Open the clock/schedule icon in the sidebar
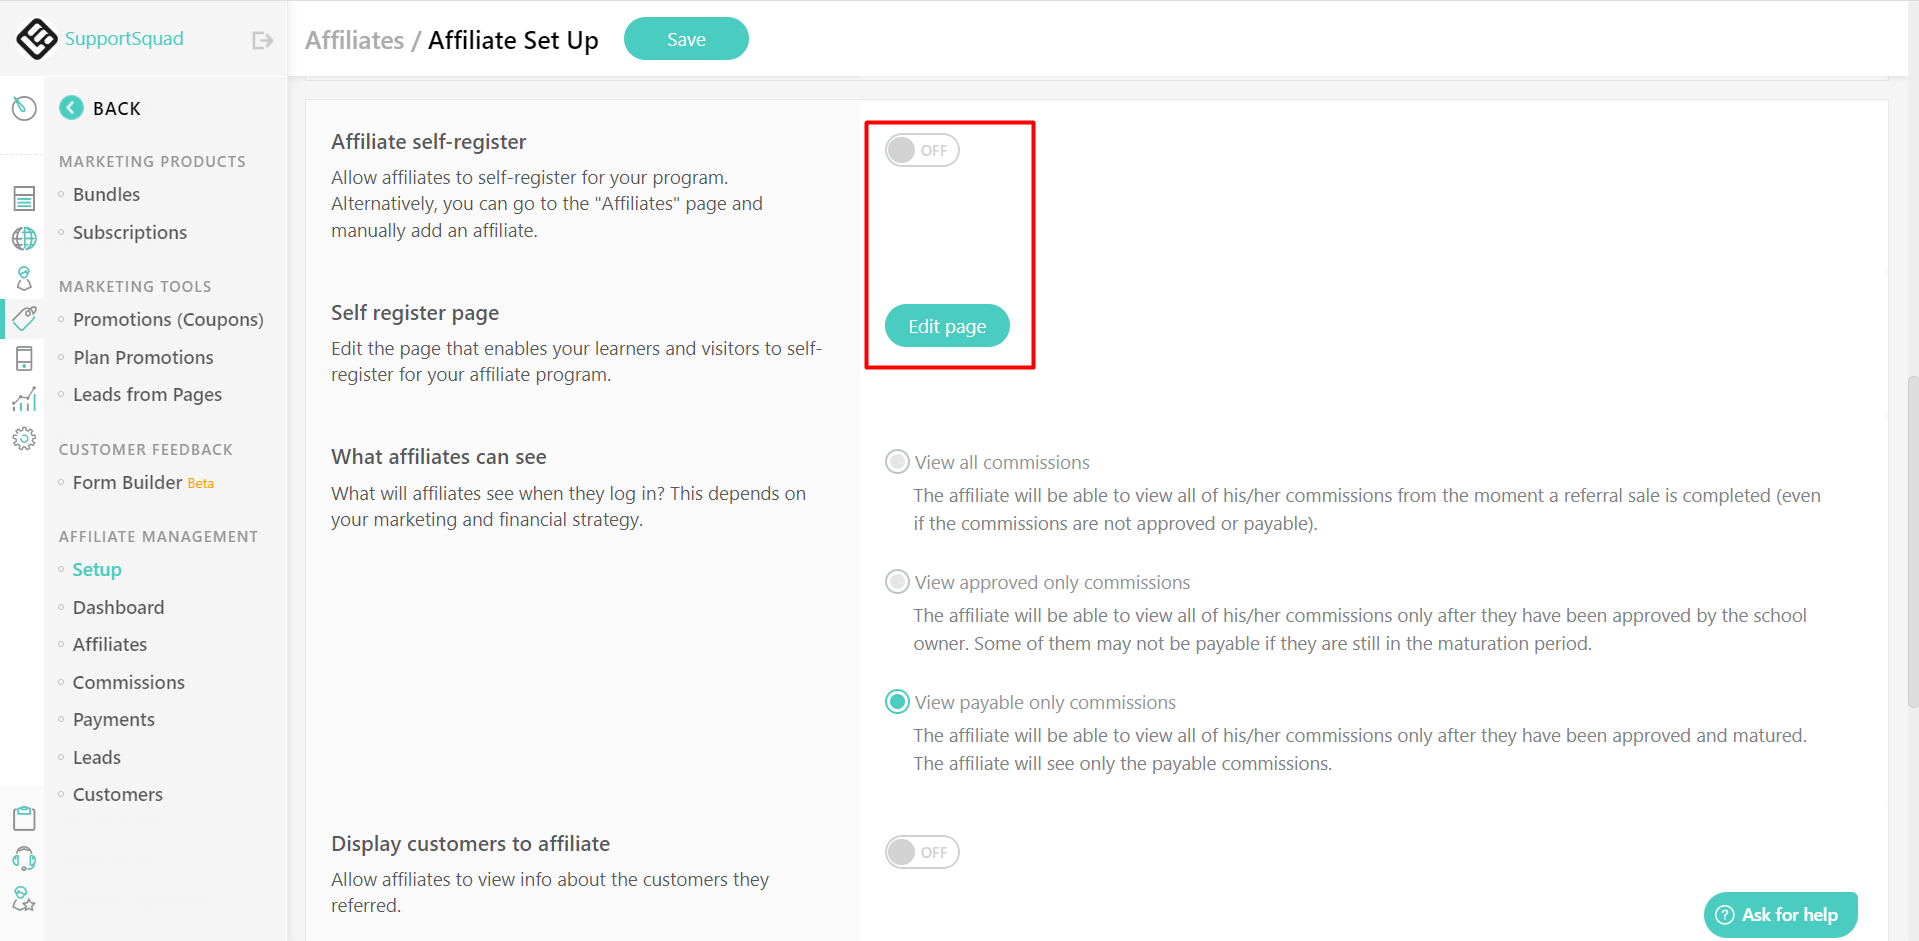 [x=23, y=107]
